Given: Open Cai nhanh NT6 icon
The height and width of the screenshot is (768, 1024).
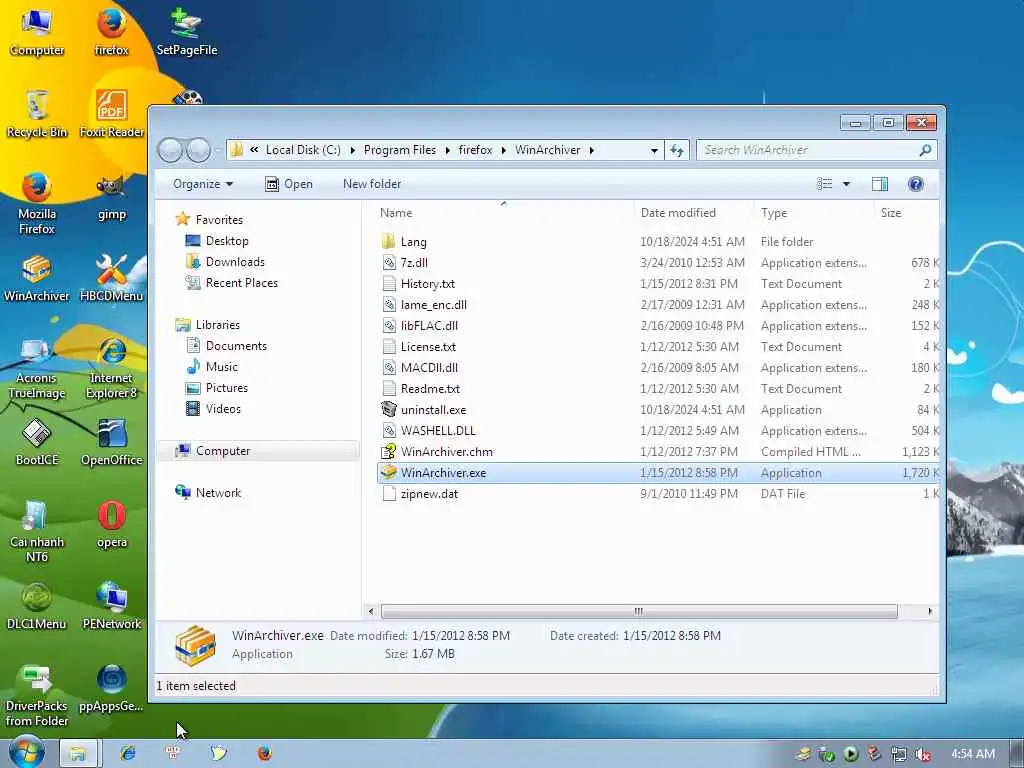Looking at the screenshot, I should click(37, 532).
